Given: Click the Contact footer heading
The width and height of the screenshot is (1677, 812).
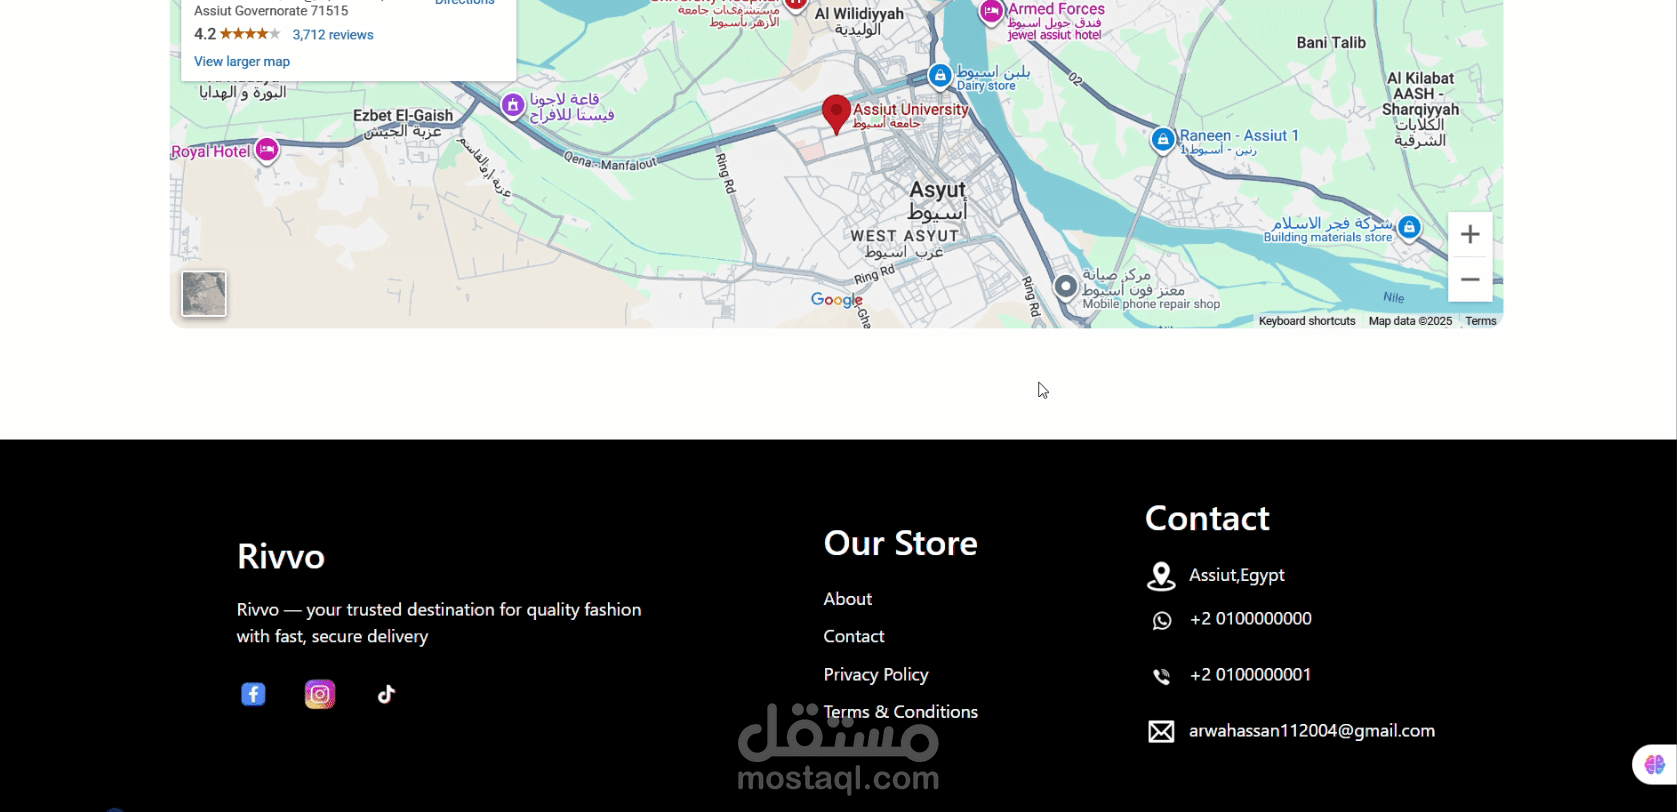Looking at the screenshot, I should coord(1207,518).
